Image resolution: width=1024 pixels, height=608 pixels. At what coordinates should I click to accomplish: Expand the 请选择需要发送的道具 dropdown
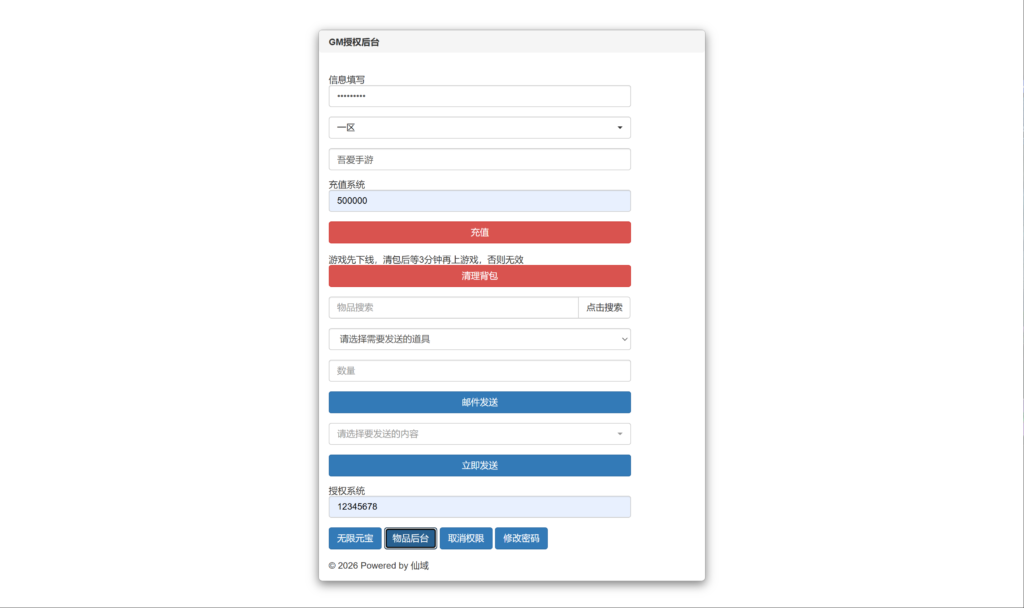click(479, 339)
